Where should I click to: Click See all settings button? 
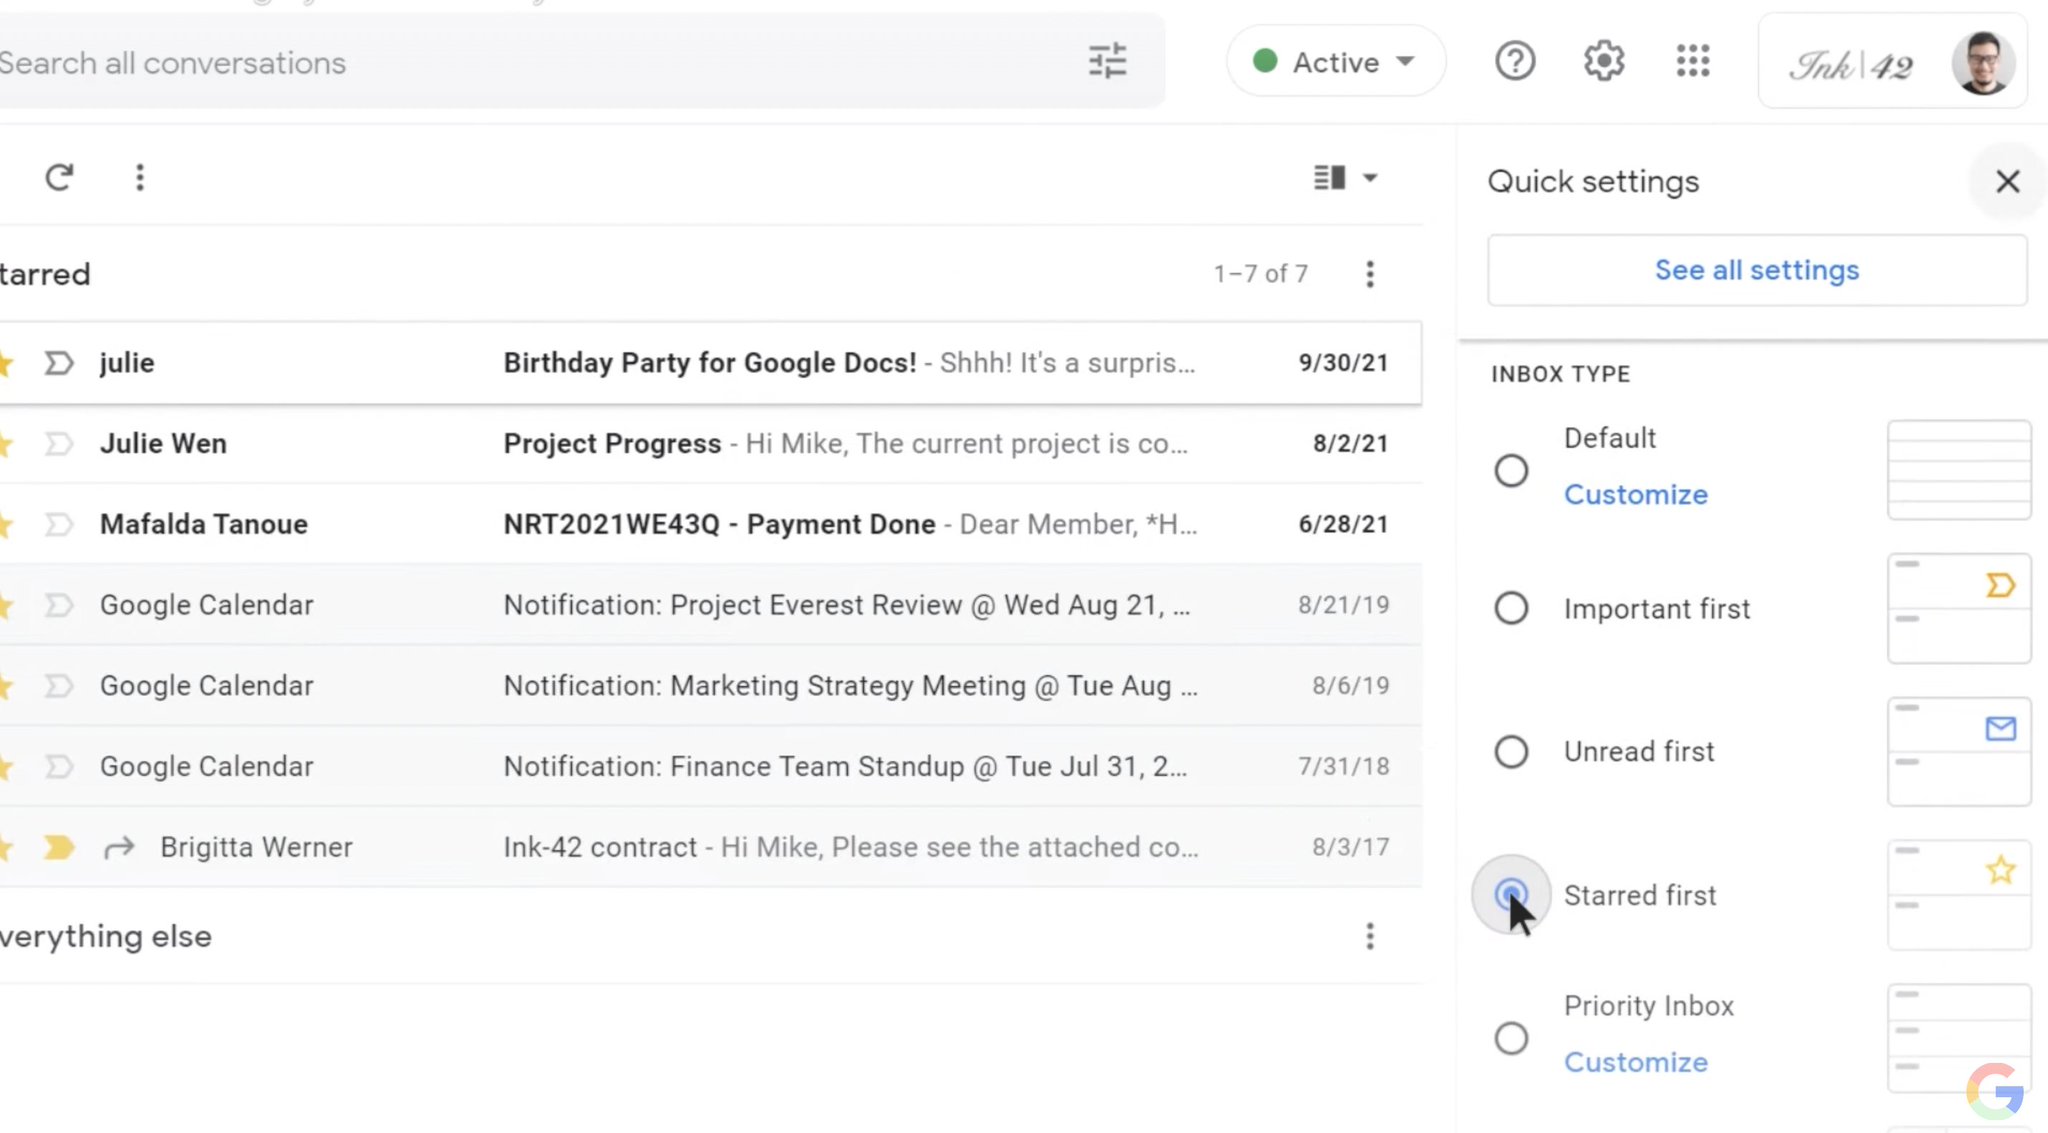1756,270
